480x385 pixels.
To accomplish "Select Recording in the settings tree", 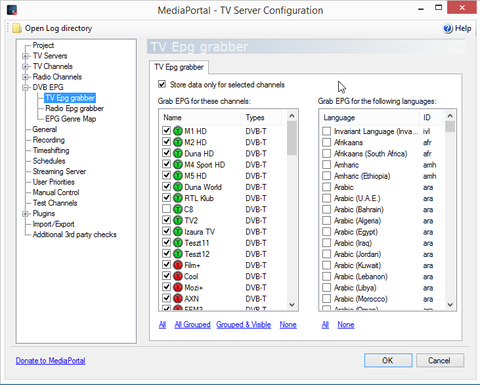I will [x=49, y=140].
